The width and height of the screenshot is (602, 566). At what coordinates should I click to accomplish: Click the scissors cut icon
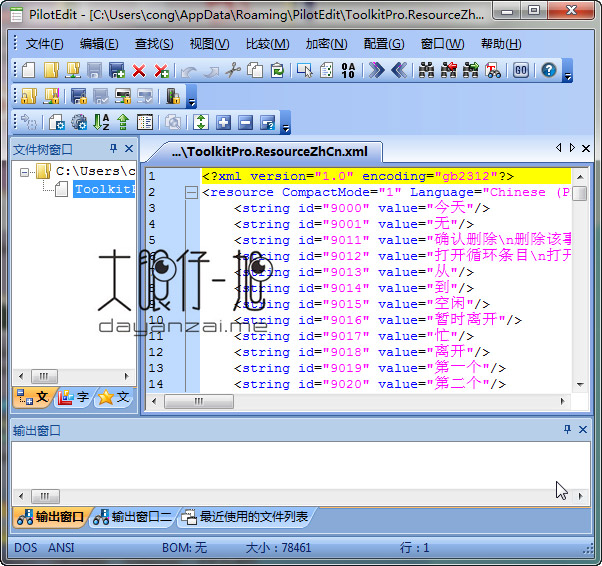pos(233,70)
